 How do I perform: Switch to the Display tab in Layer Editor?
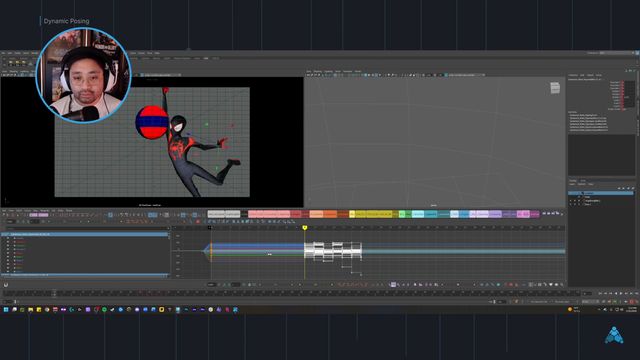[573, 180]
